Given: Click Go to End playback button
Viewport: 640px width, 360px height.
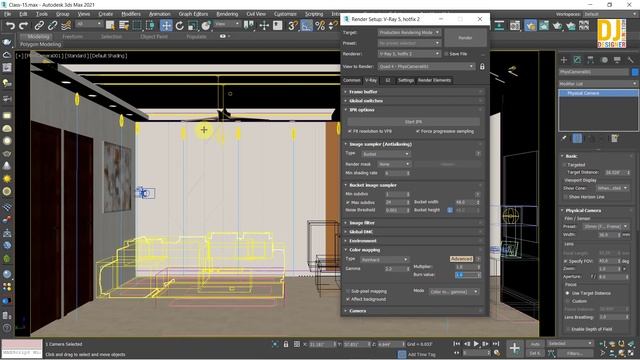Looking at the screenshot, I should pos(496,344).
